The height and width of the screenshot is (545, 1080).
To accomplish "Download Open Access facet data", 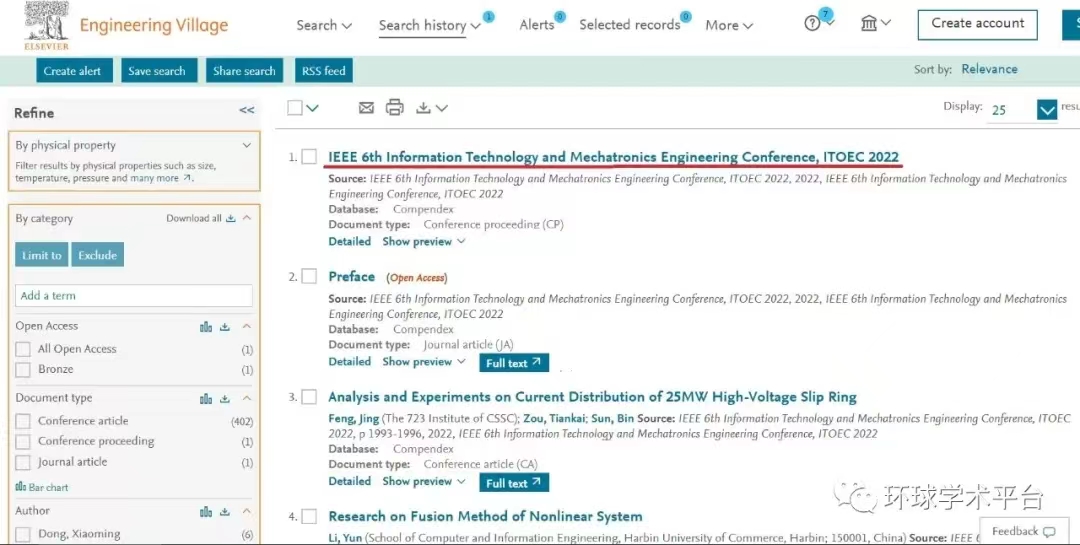I will 225,327.
